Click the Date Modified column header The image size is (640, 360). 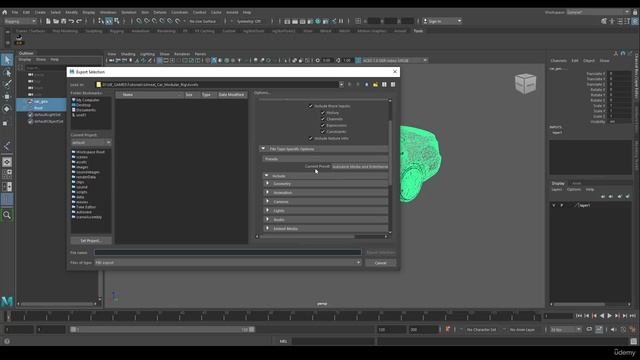point(231,95)
